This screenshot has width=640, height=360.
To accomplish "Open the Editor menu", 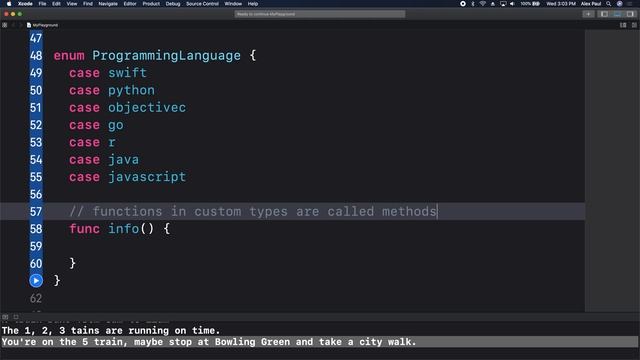I will click(130, 4).
